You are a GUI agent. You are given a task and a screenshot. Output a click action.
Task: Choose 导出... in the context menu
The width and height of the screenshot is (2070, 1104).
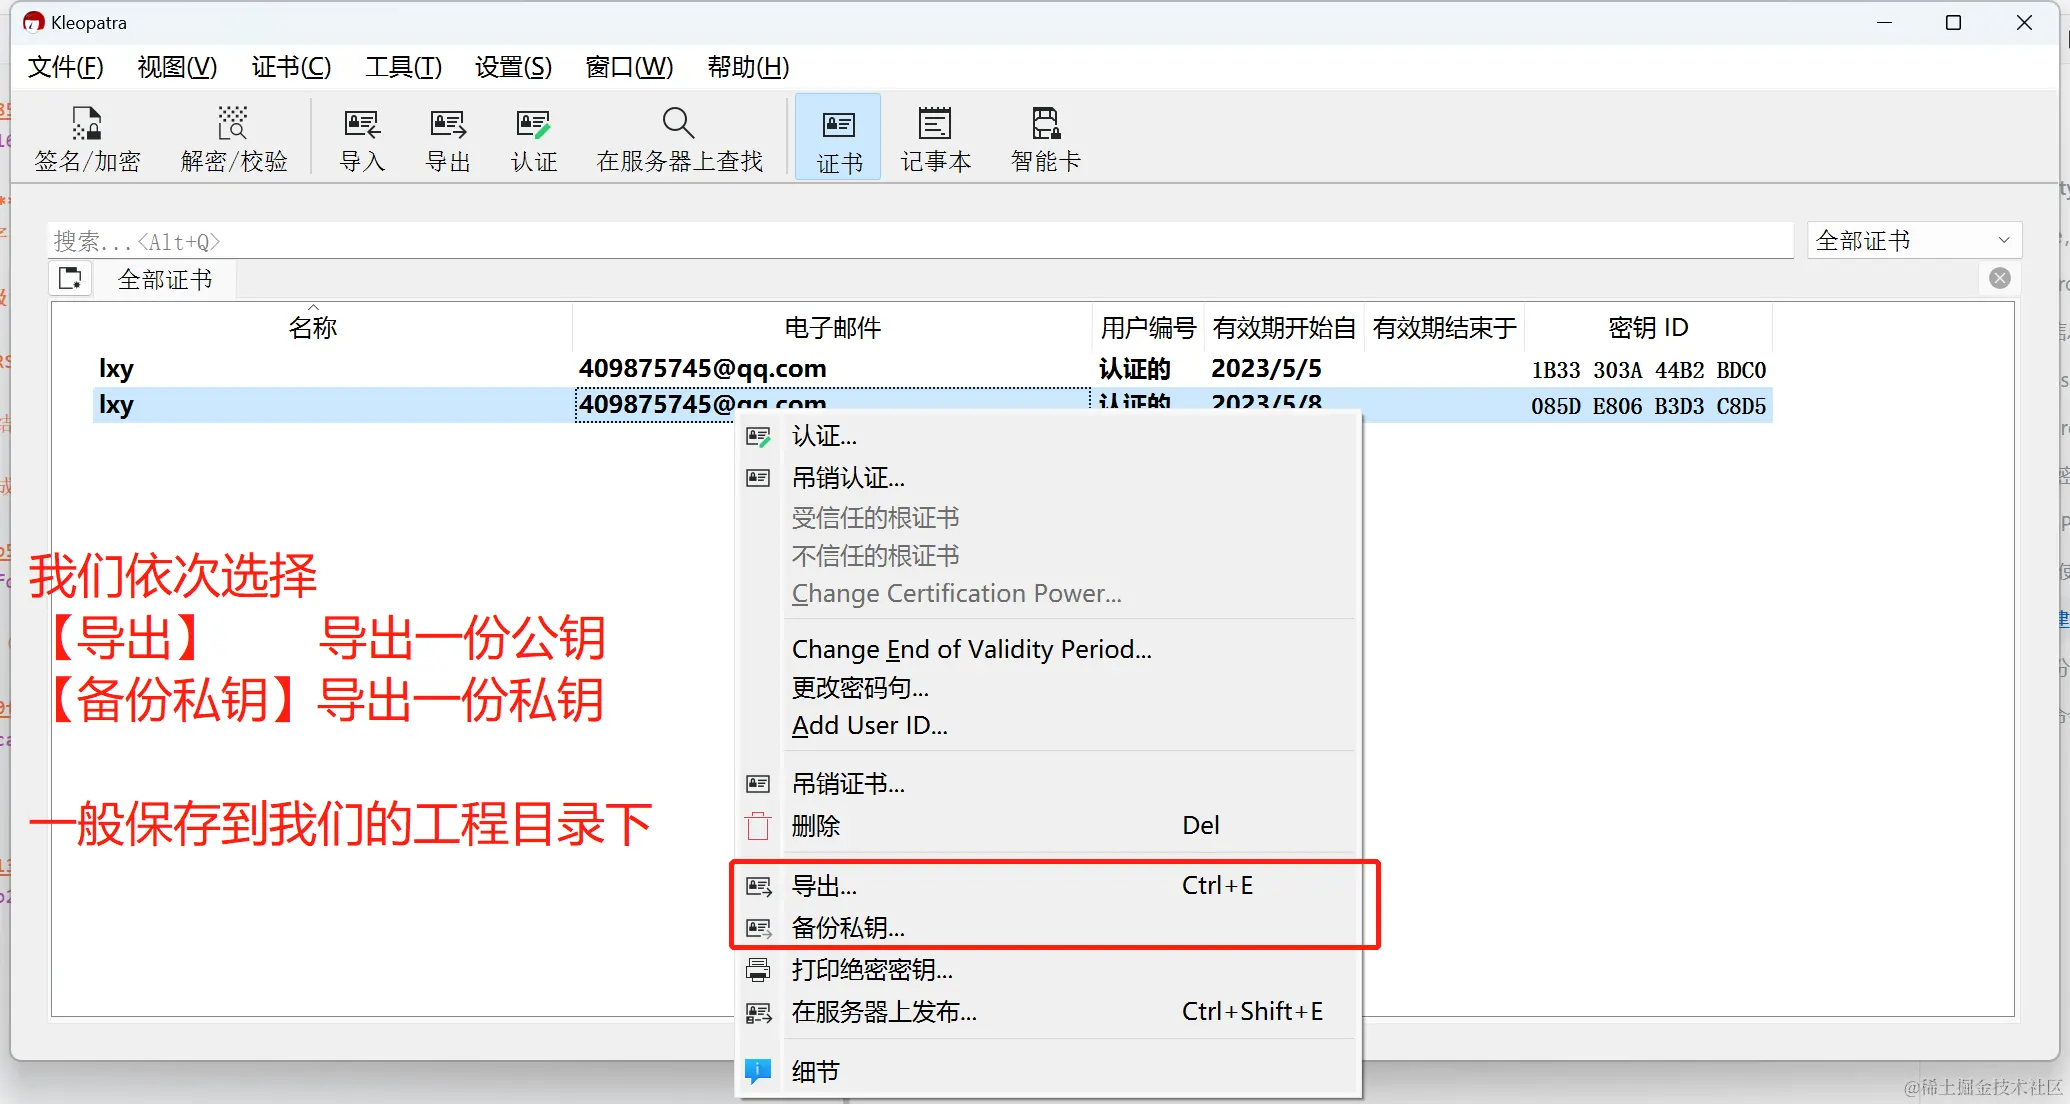(824, 886)
